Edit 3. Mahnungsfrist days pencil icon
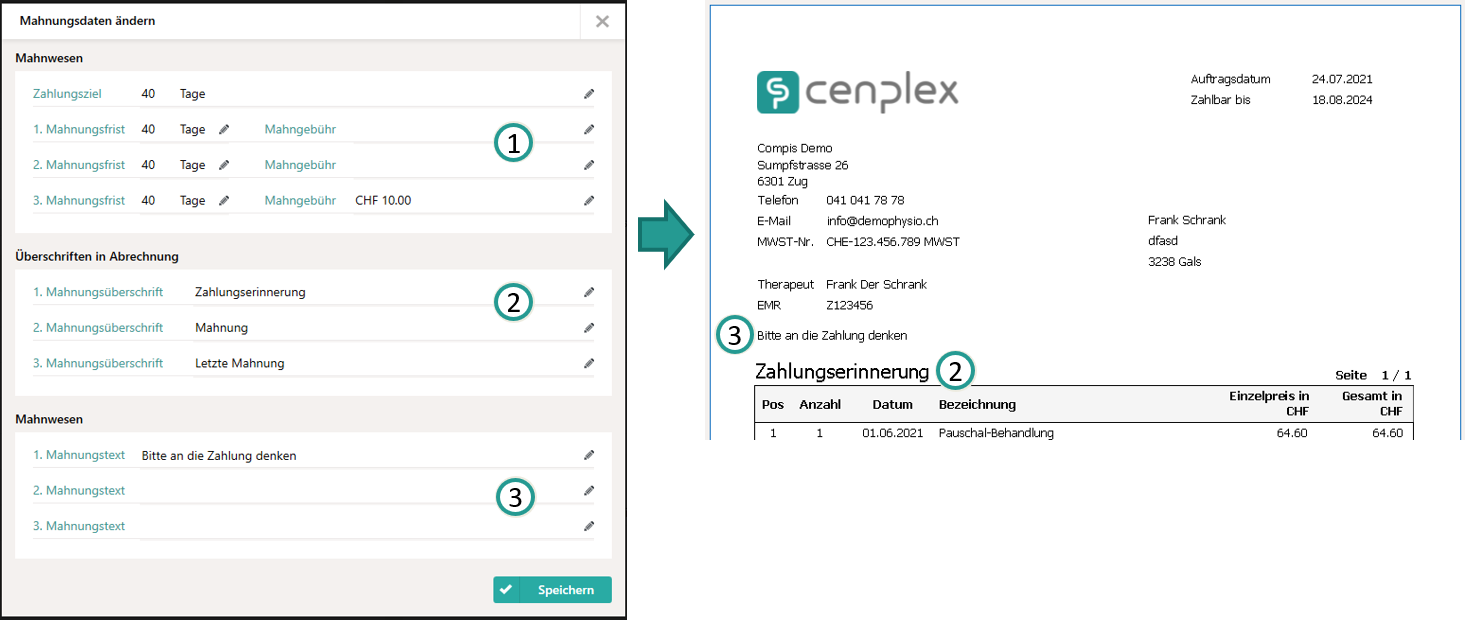Image resolution: width=1466 pixels, height=620 pixels. (x=224, y=201)
